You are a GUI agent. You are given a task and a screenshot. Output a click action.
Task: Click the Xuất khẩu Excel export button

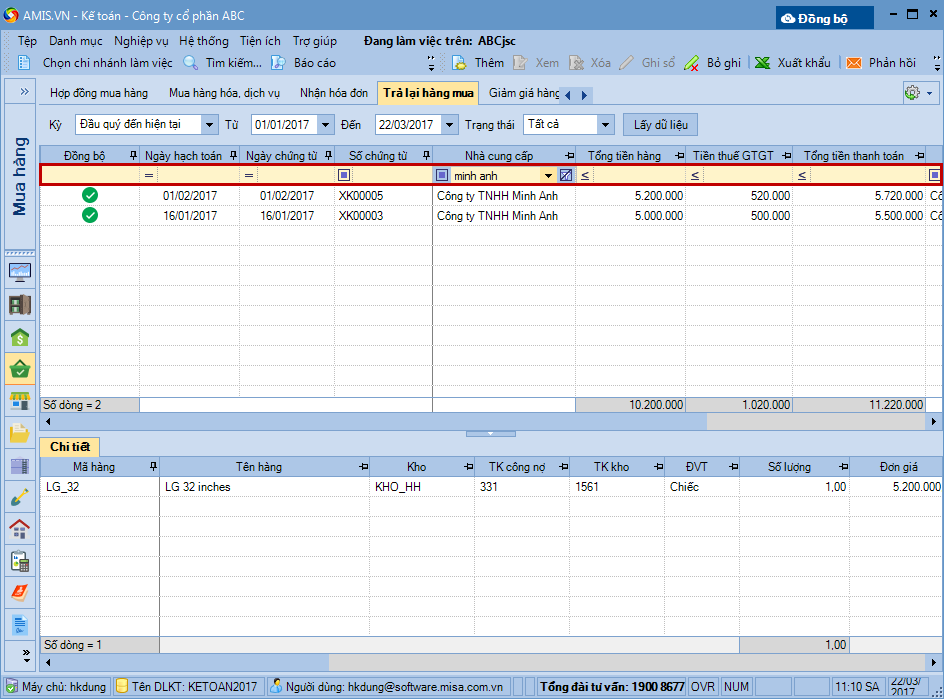click(793, 62)
